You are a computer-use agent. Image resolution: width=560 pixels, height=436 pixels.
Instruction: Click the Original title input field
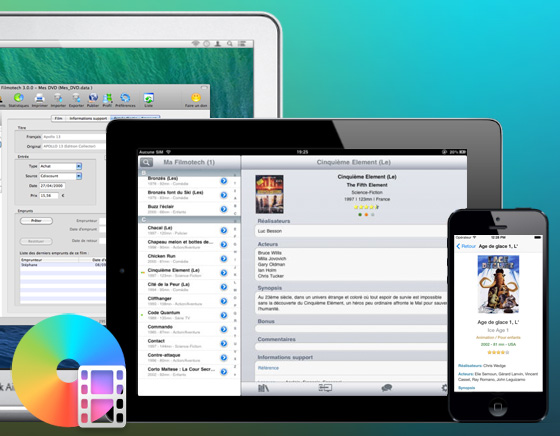(74, 146)
